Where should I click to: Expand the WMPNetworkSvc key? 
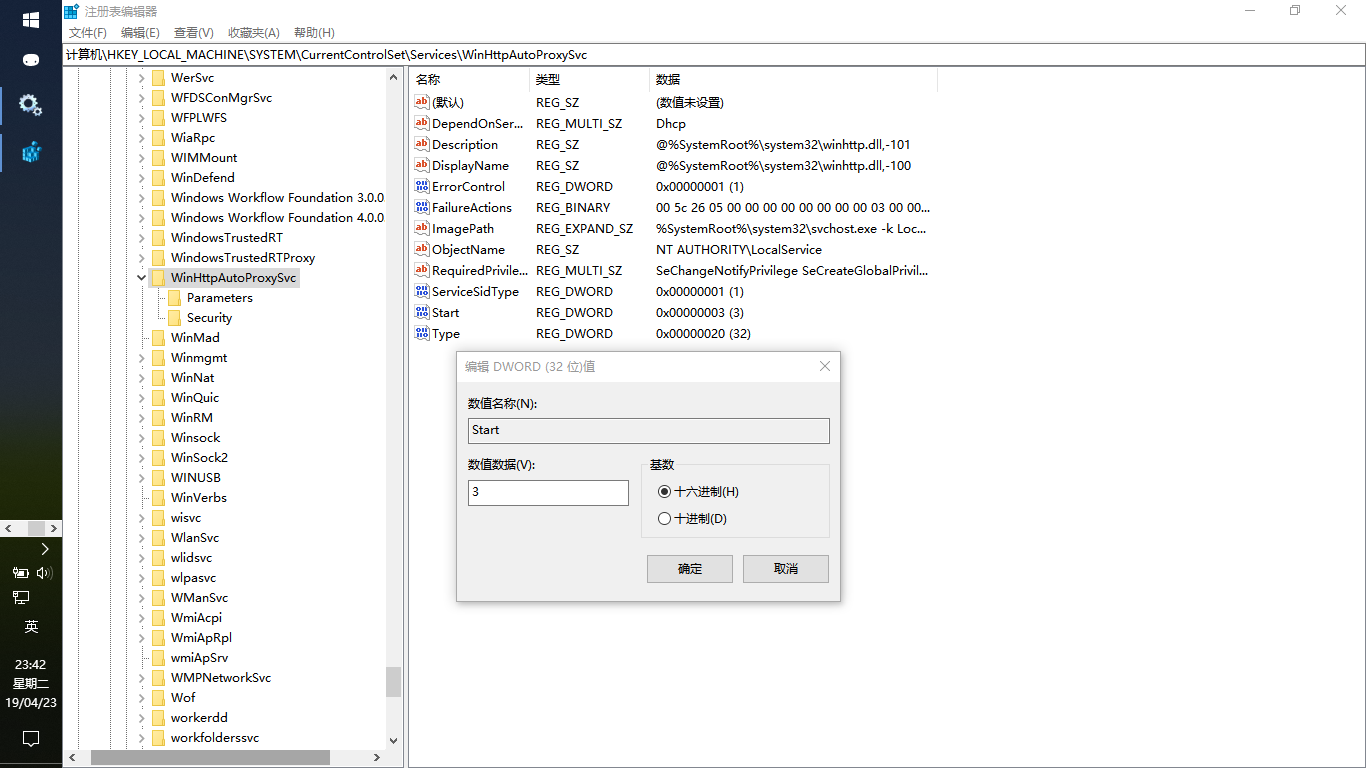pos(142,678)
